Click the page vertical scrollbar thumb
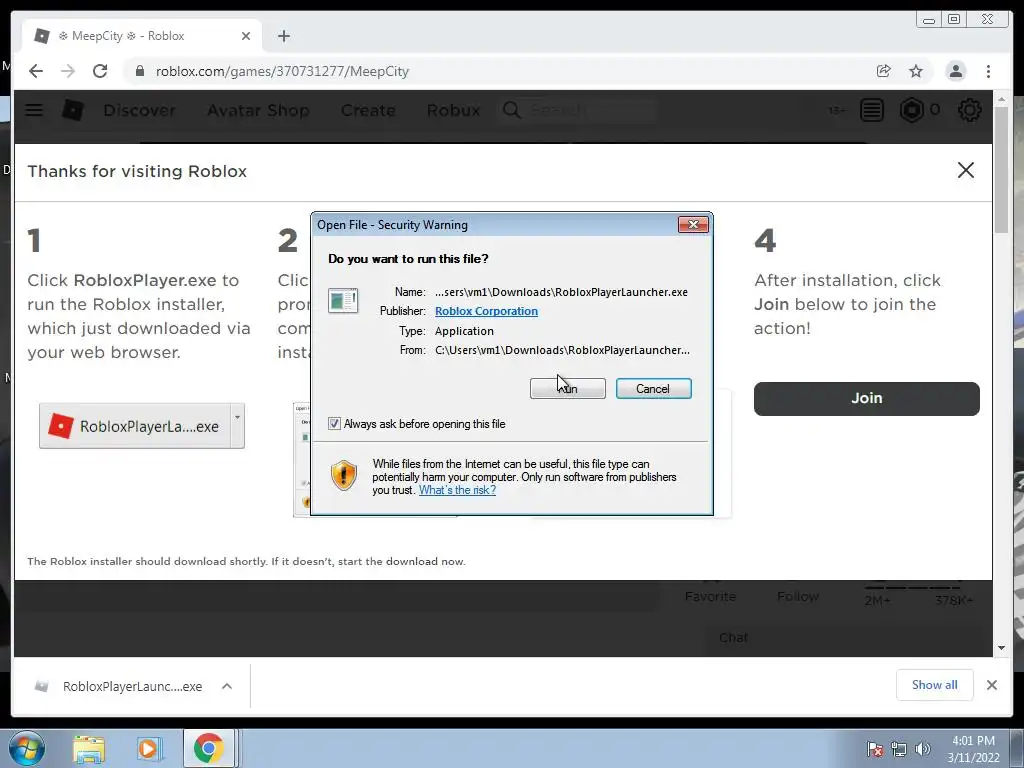1024x768 pixels. tap(1001, 168)
